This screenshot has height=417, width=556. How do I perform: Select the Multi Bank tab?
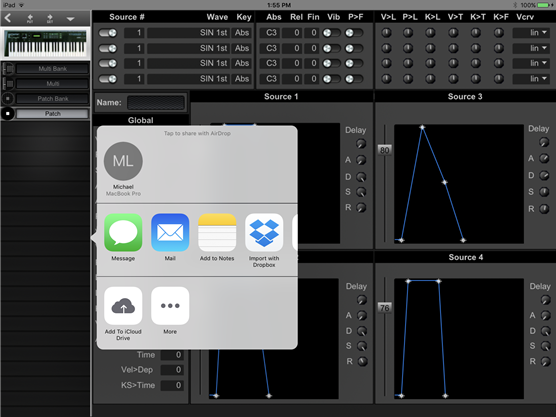tap(52, 68)
